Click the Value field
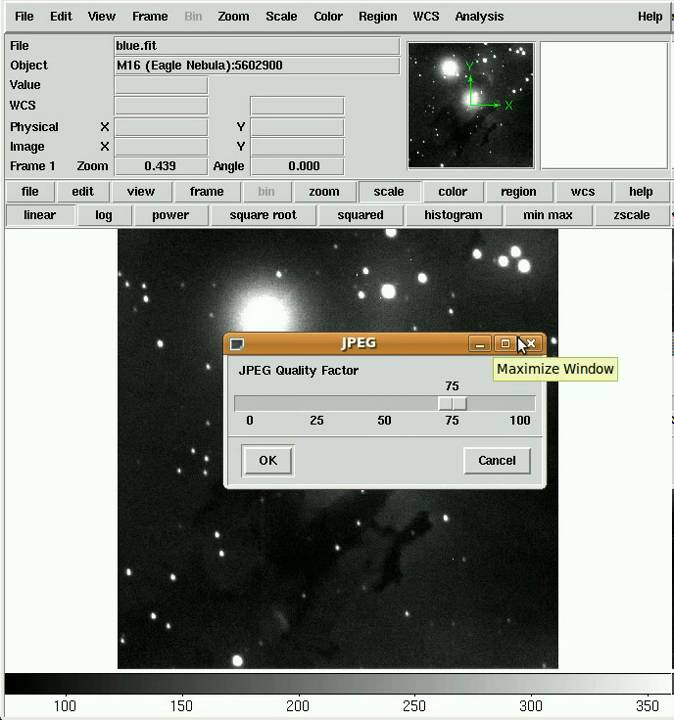This screenshot has width=674, height=720. [x=161, y=85]
